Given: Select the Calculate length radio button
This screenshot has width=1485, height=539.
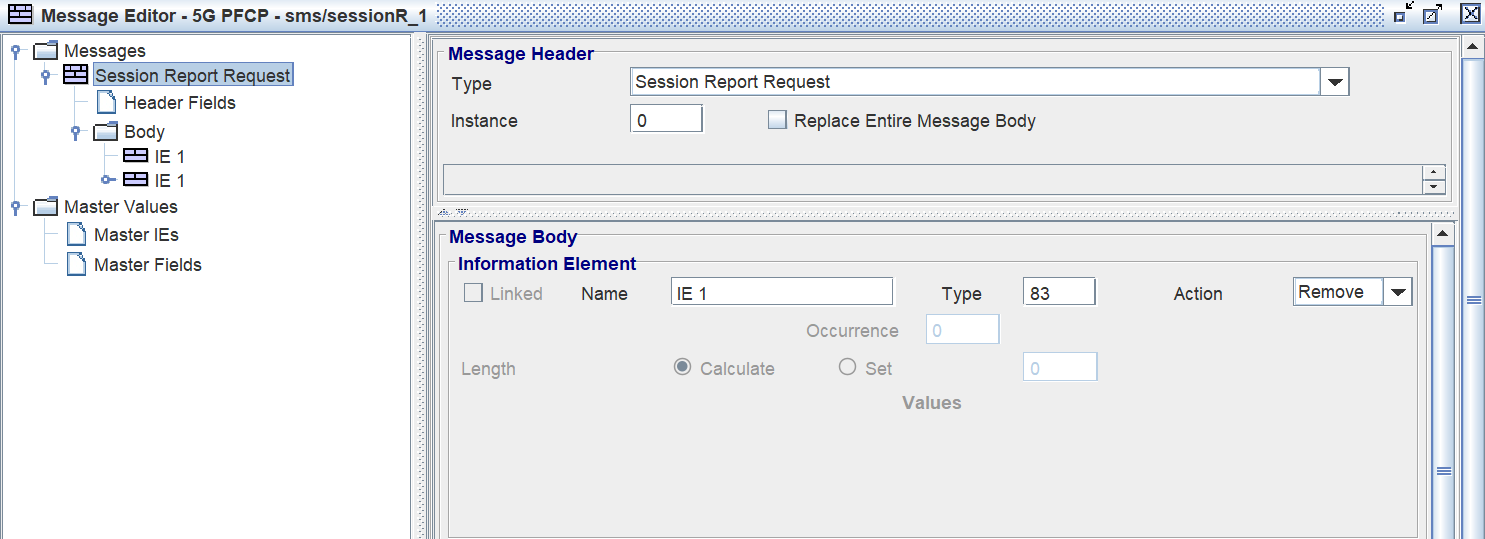Looking at the screenshot, I should (x=683, y=367).
